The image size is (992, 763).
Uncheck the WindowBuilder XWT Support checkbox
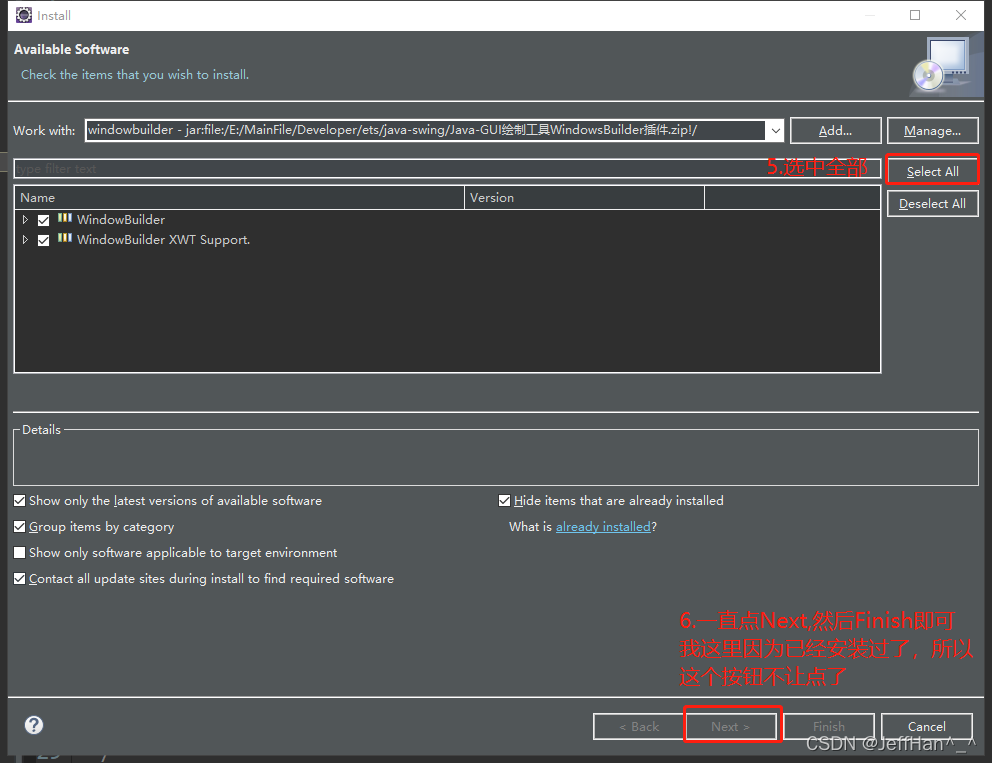[43, 239]
